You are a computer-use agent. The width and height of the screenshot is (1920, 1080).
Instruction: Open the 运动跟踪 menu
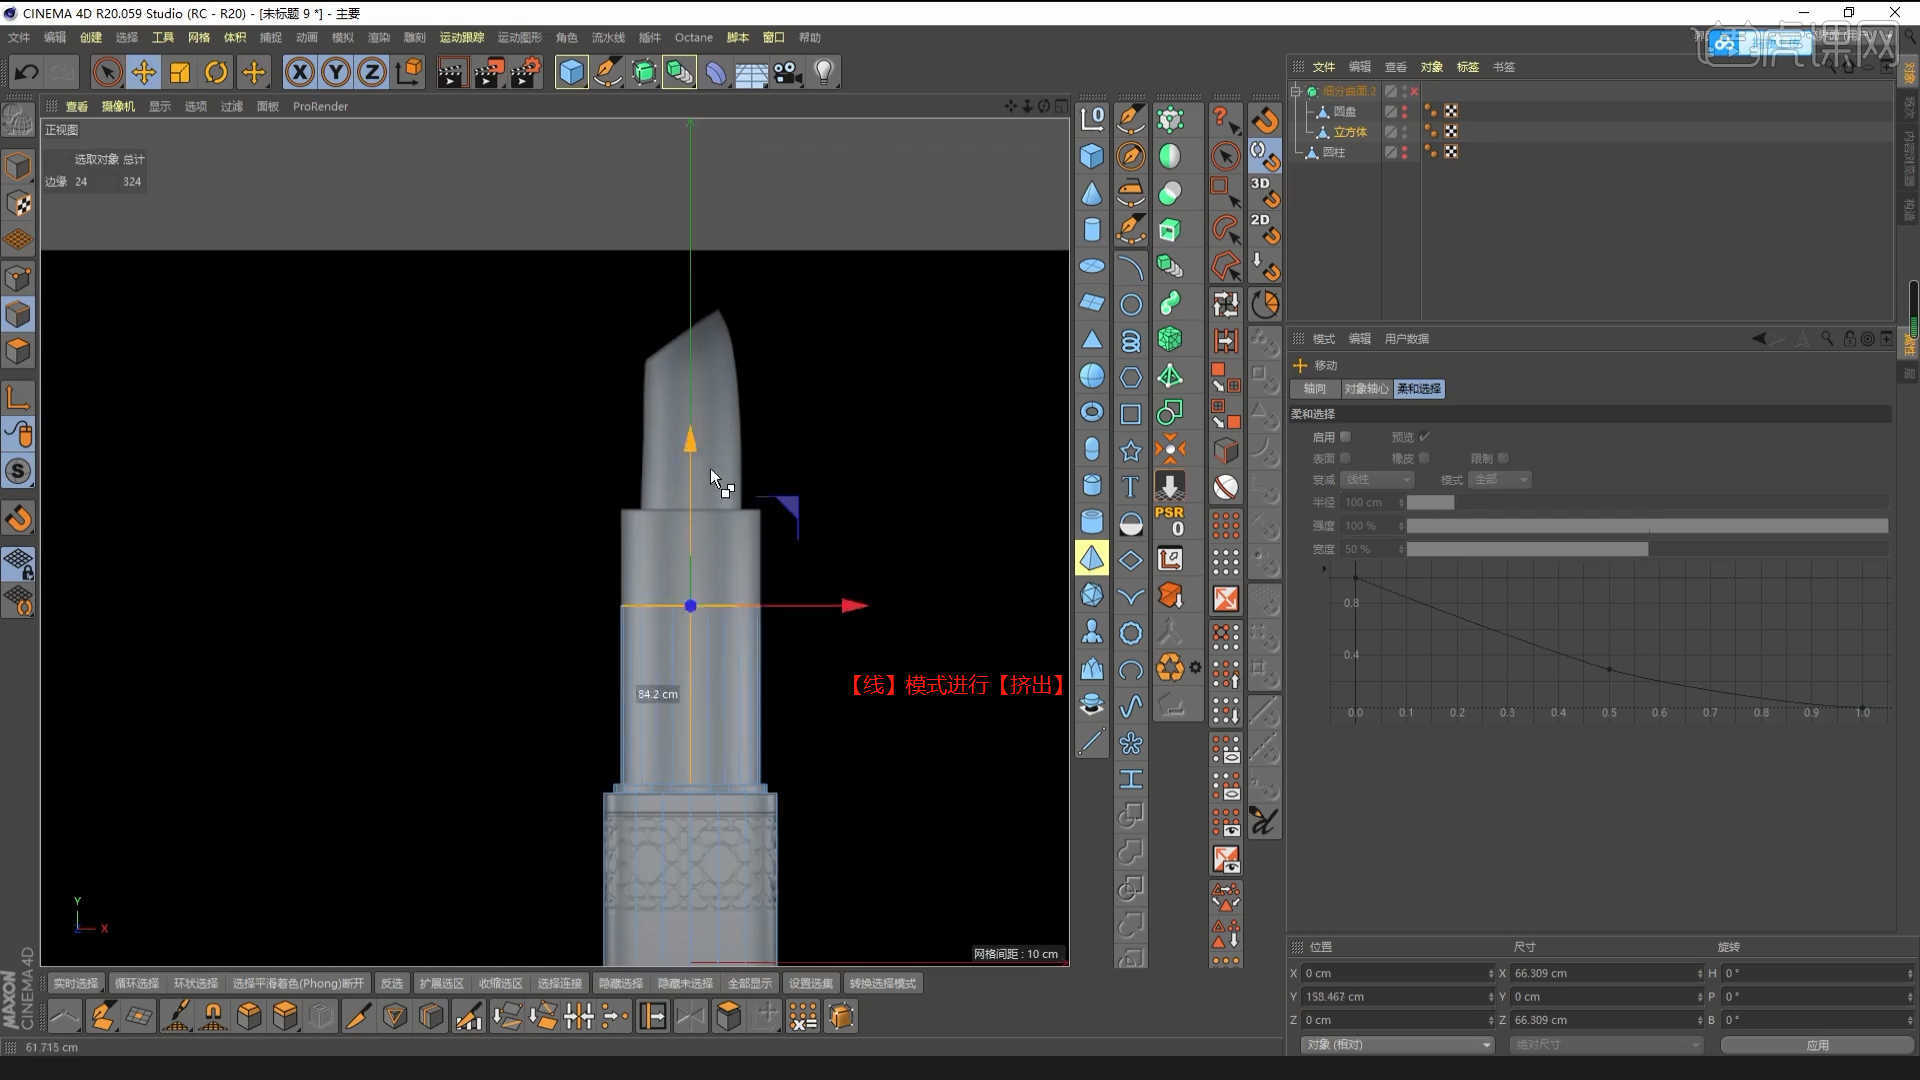point(462,37)
